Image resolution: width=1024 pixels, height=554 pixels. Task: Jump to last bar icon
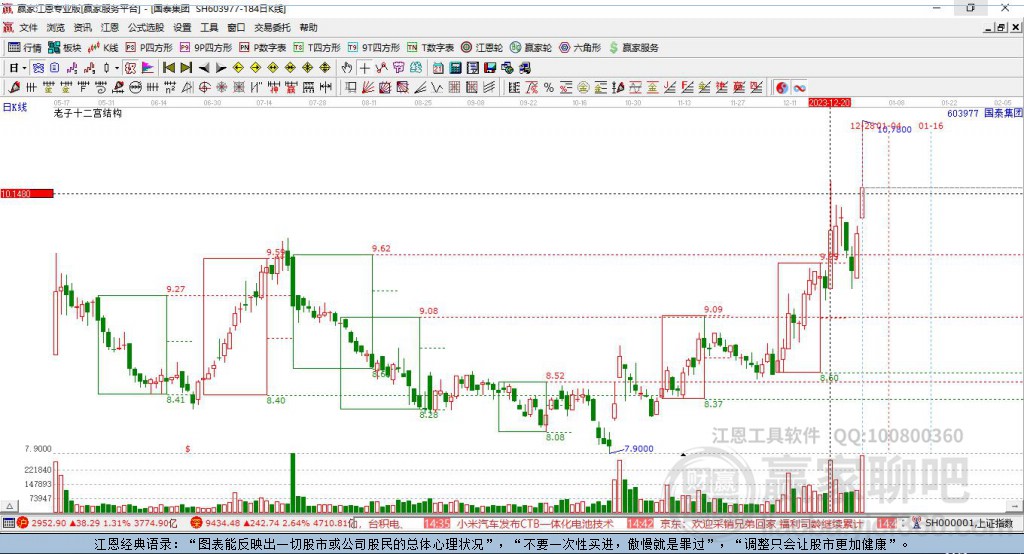click(x=186, y=68)
